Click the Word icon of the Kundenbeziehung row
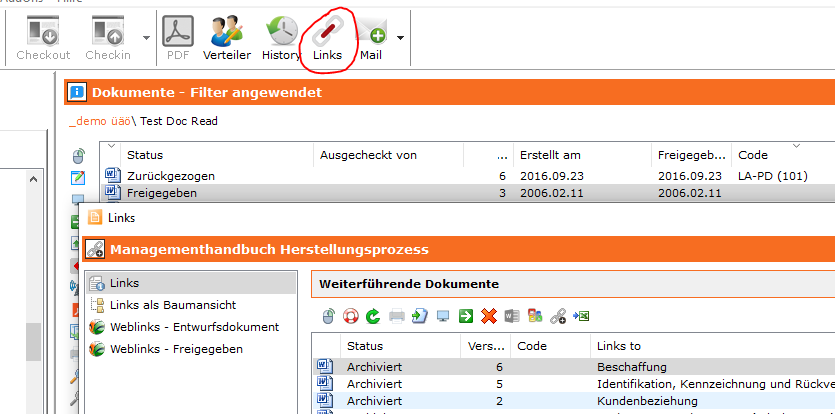 (325, 400)
